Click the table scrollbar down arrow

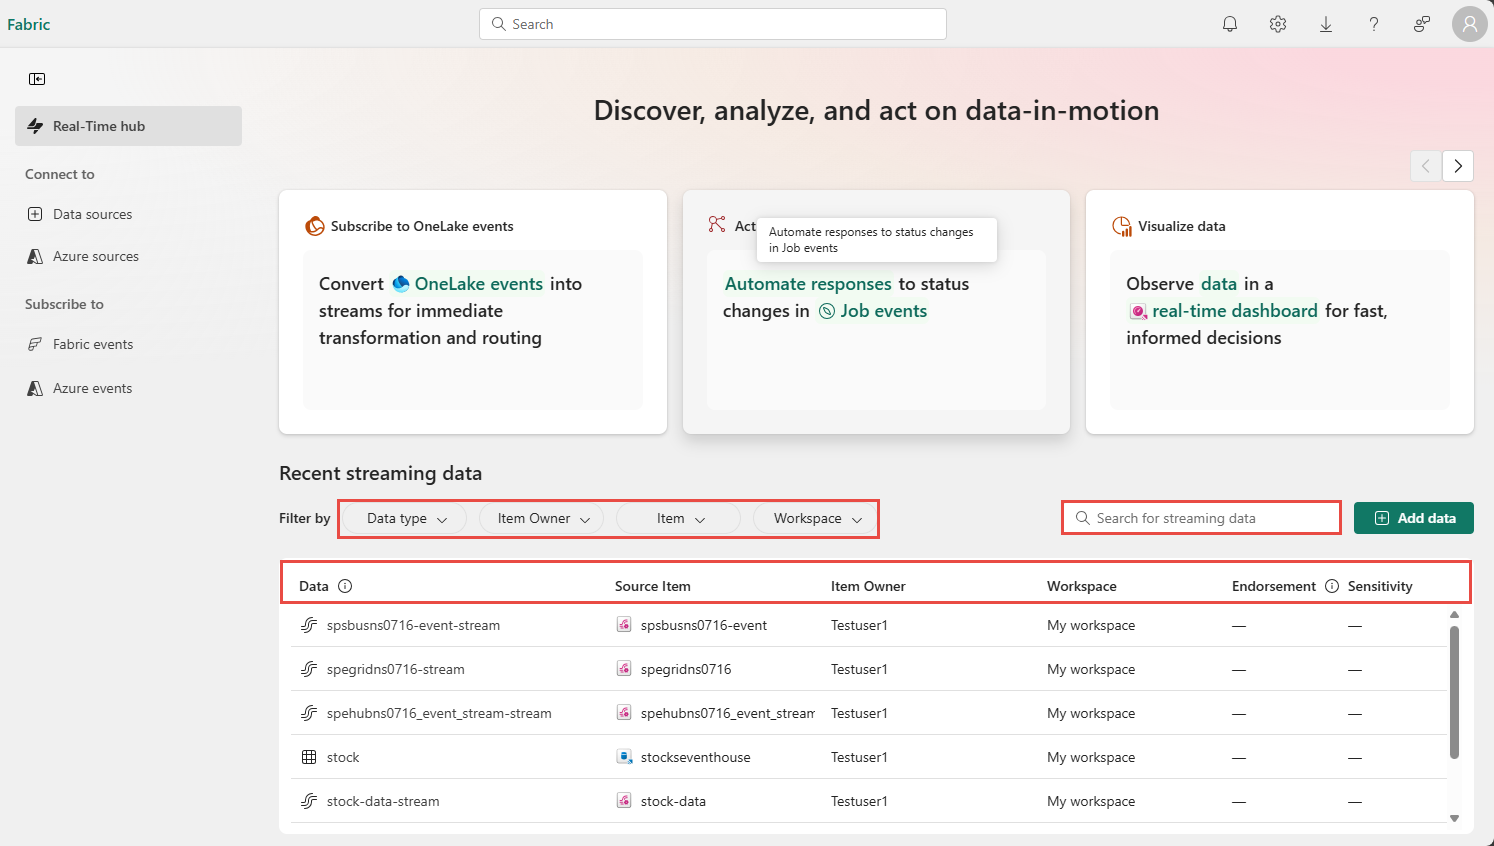coord(1454,818)
